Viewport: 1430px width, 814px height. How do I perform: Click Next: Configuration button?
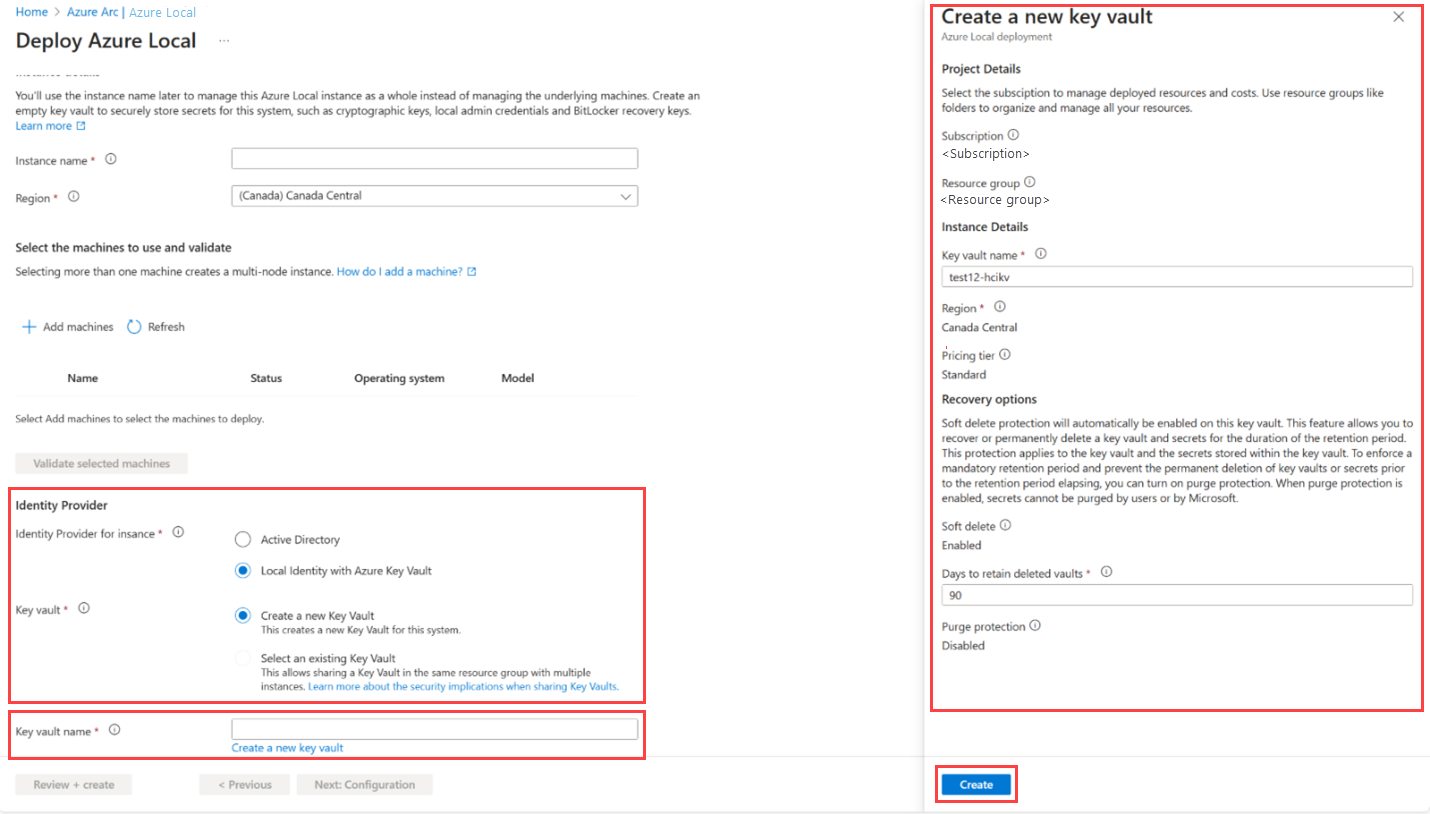pyautogui.click(x=365, y=785)
